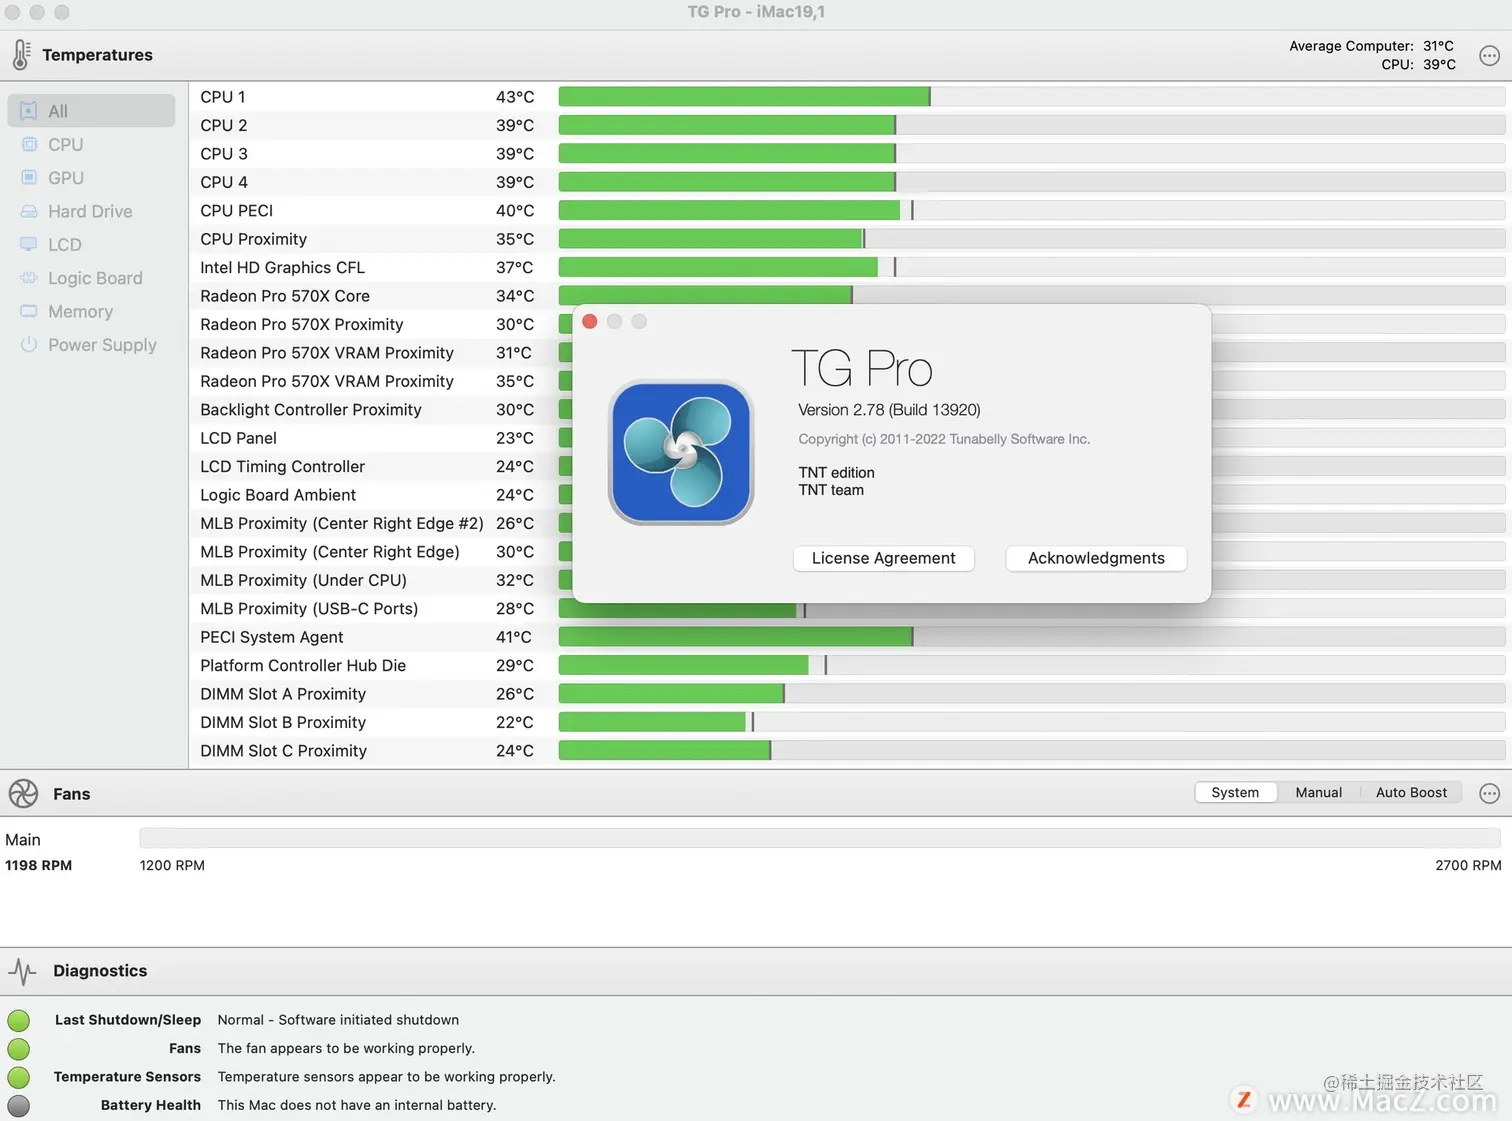
Task: Select the LCD Panel row
Action: coord(380,438)
